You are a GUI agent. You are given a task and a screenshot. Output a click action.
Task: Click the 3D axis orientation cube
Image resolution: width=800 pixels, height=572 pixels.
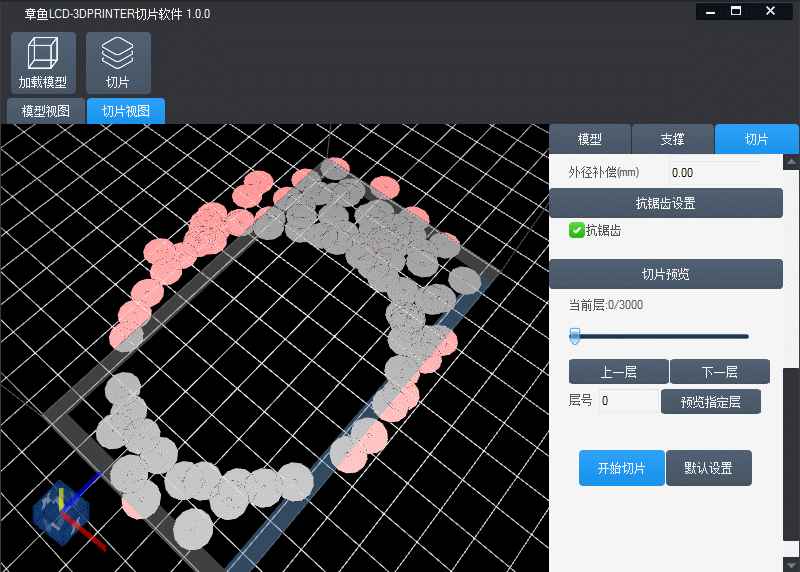61,513
